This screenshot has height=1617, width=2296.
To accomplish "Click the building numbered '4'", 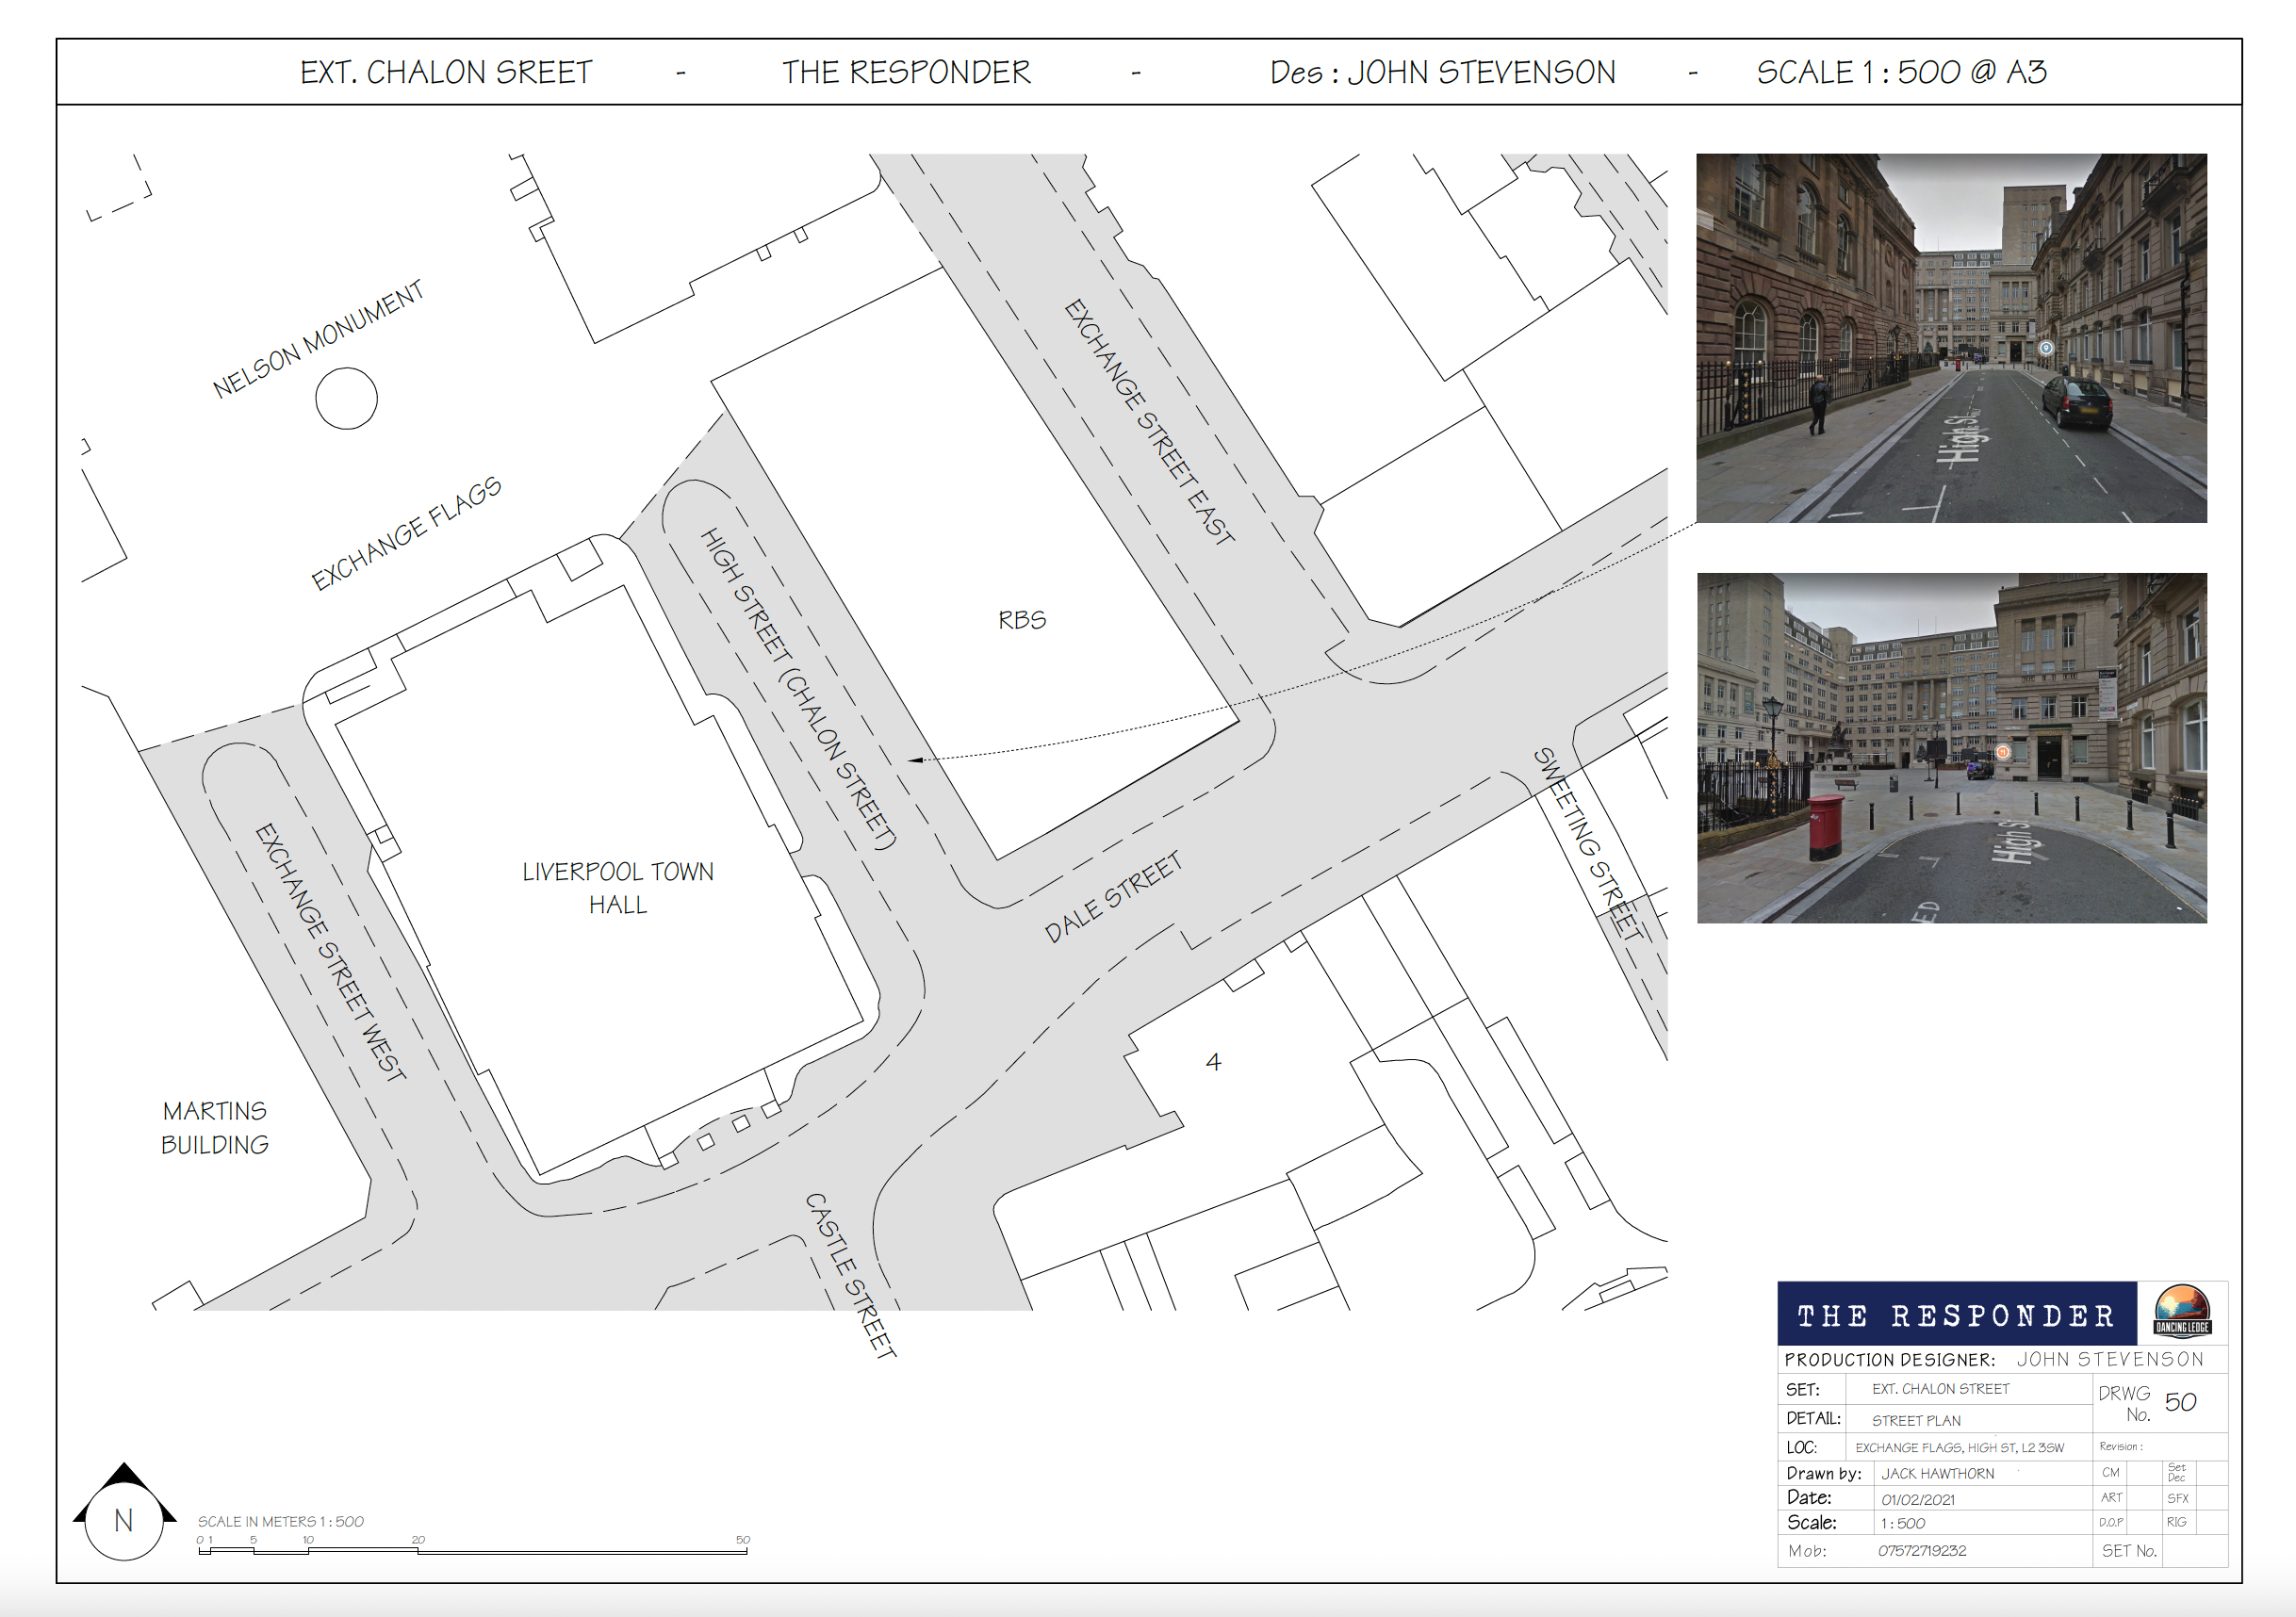I will coord(1213,1062).
